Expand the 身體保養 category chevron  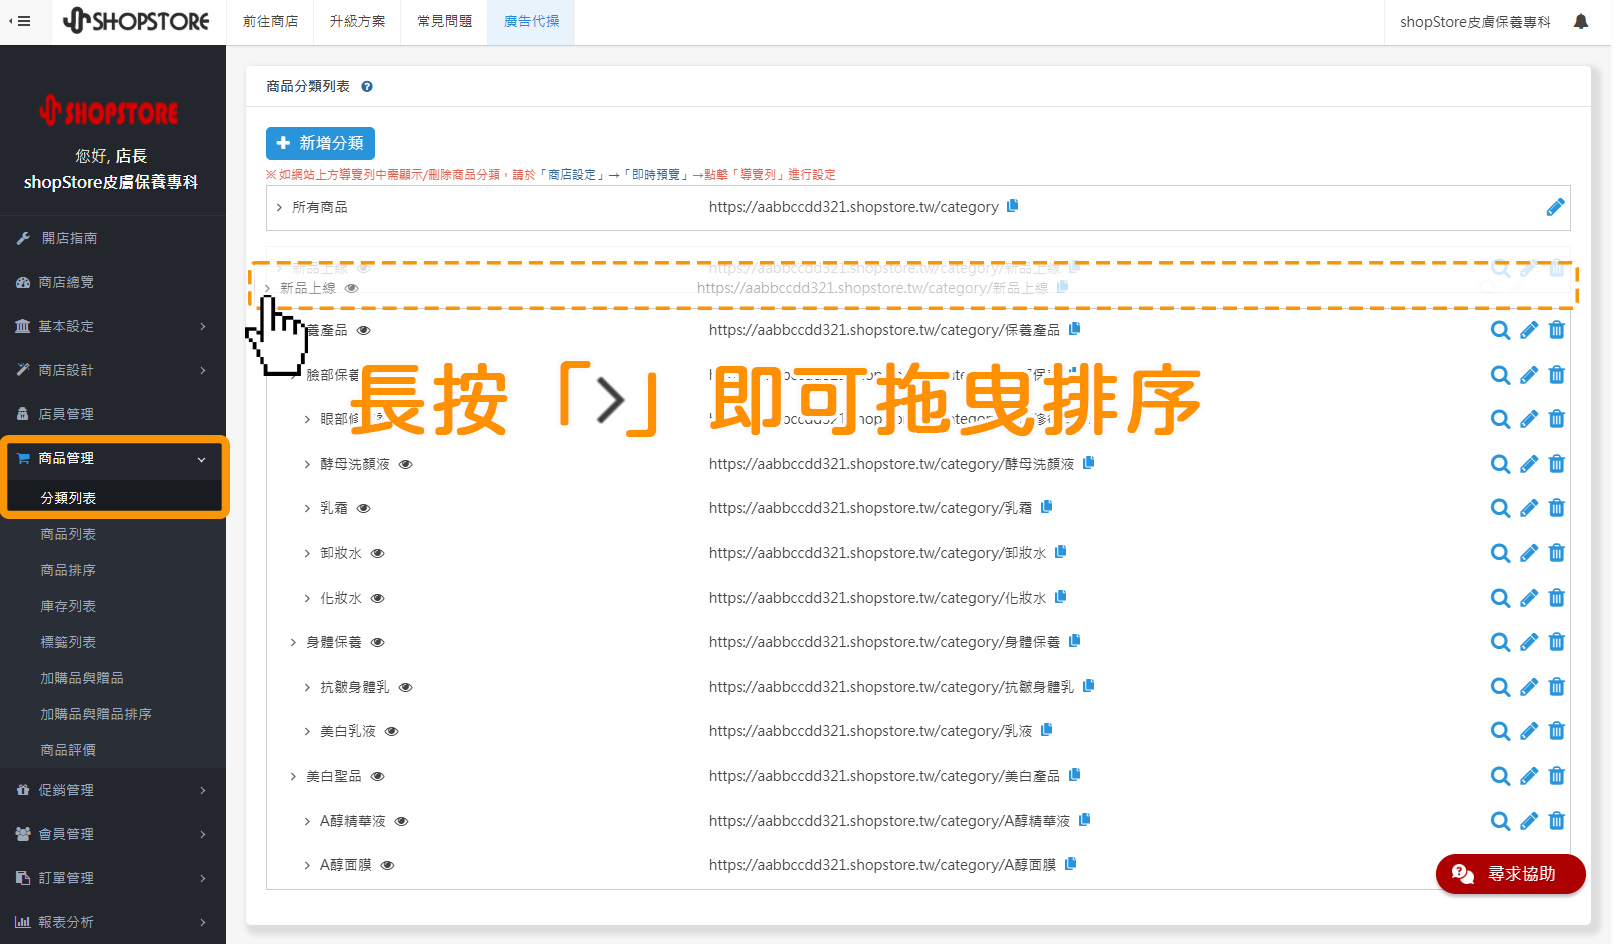(293, 642)
